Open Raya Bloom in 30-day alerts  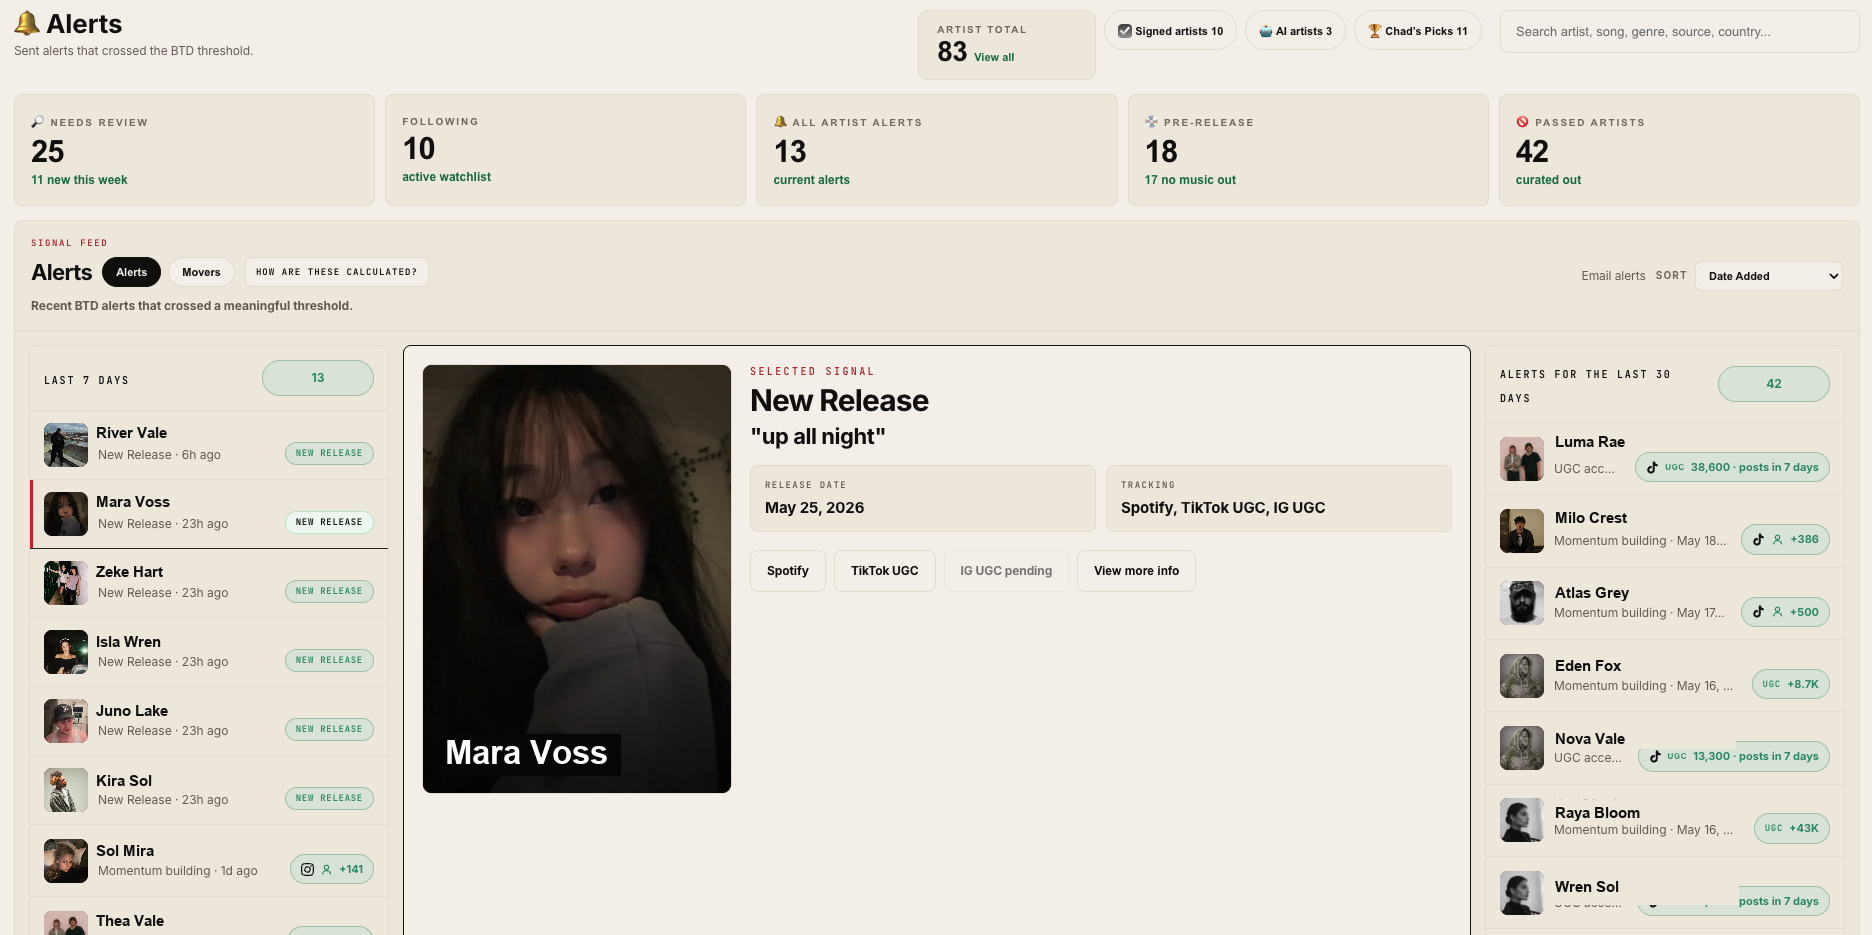(1664, 821)
